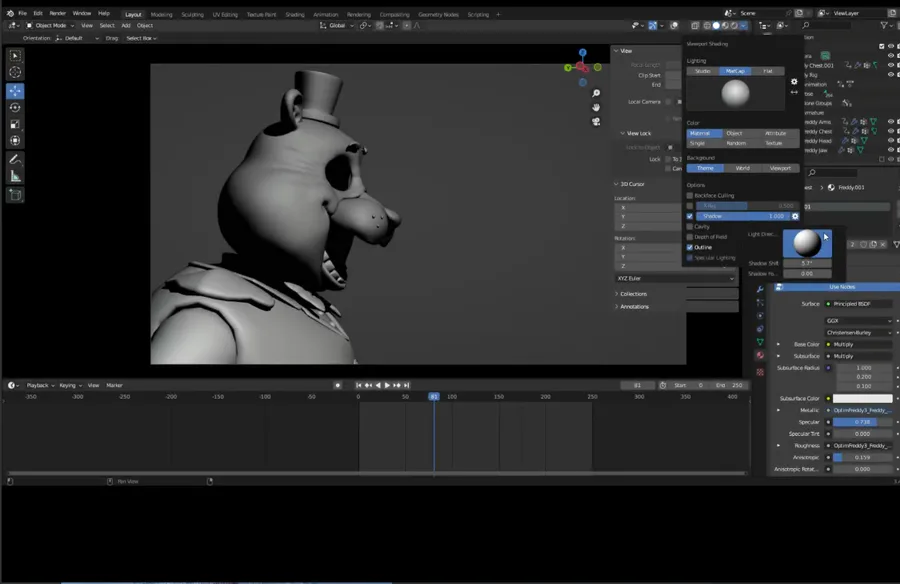The height and width of the screenshot is (584, 900).
Task: Activate the Move tool
Action: (15, 91)
